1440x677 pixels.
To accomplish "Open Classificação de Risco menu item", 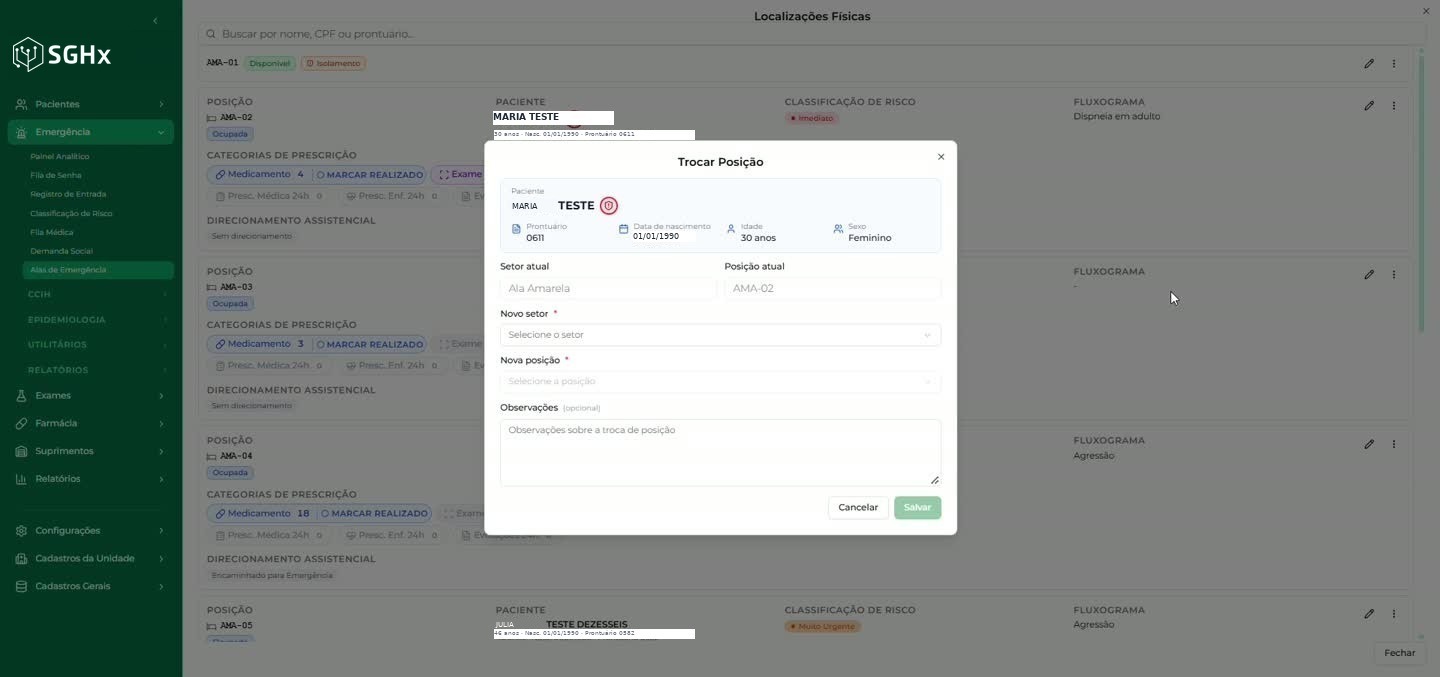I will pos(71,213).
